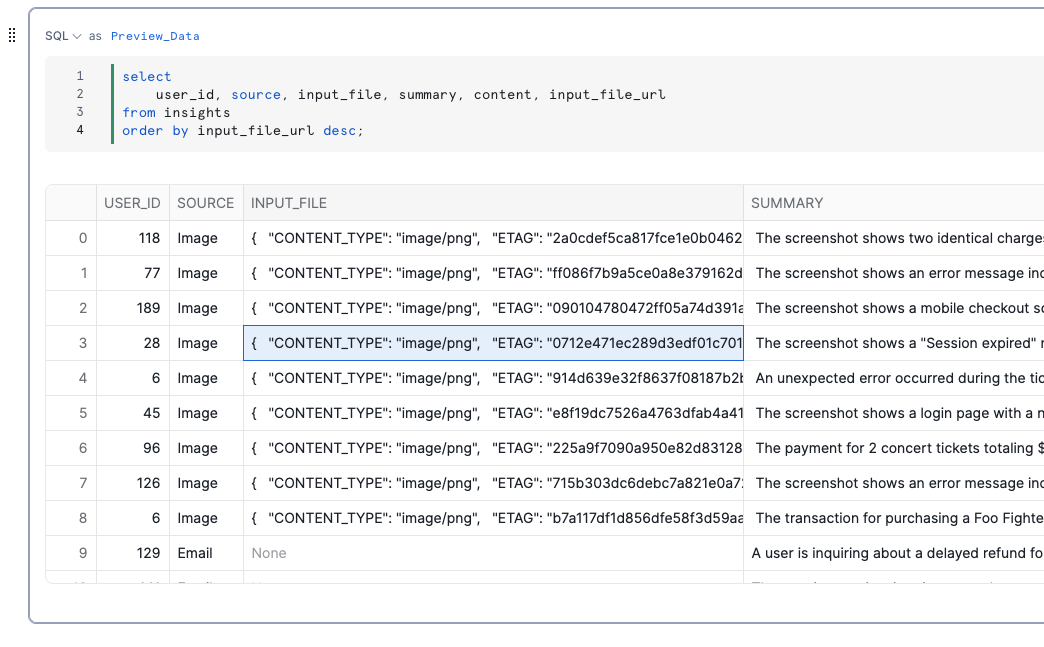Screen dimensions: 1044x647
Task: Click the six-dot drag handle icon
Action: [11, 35]
